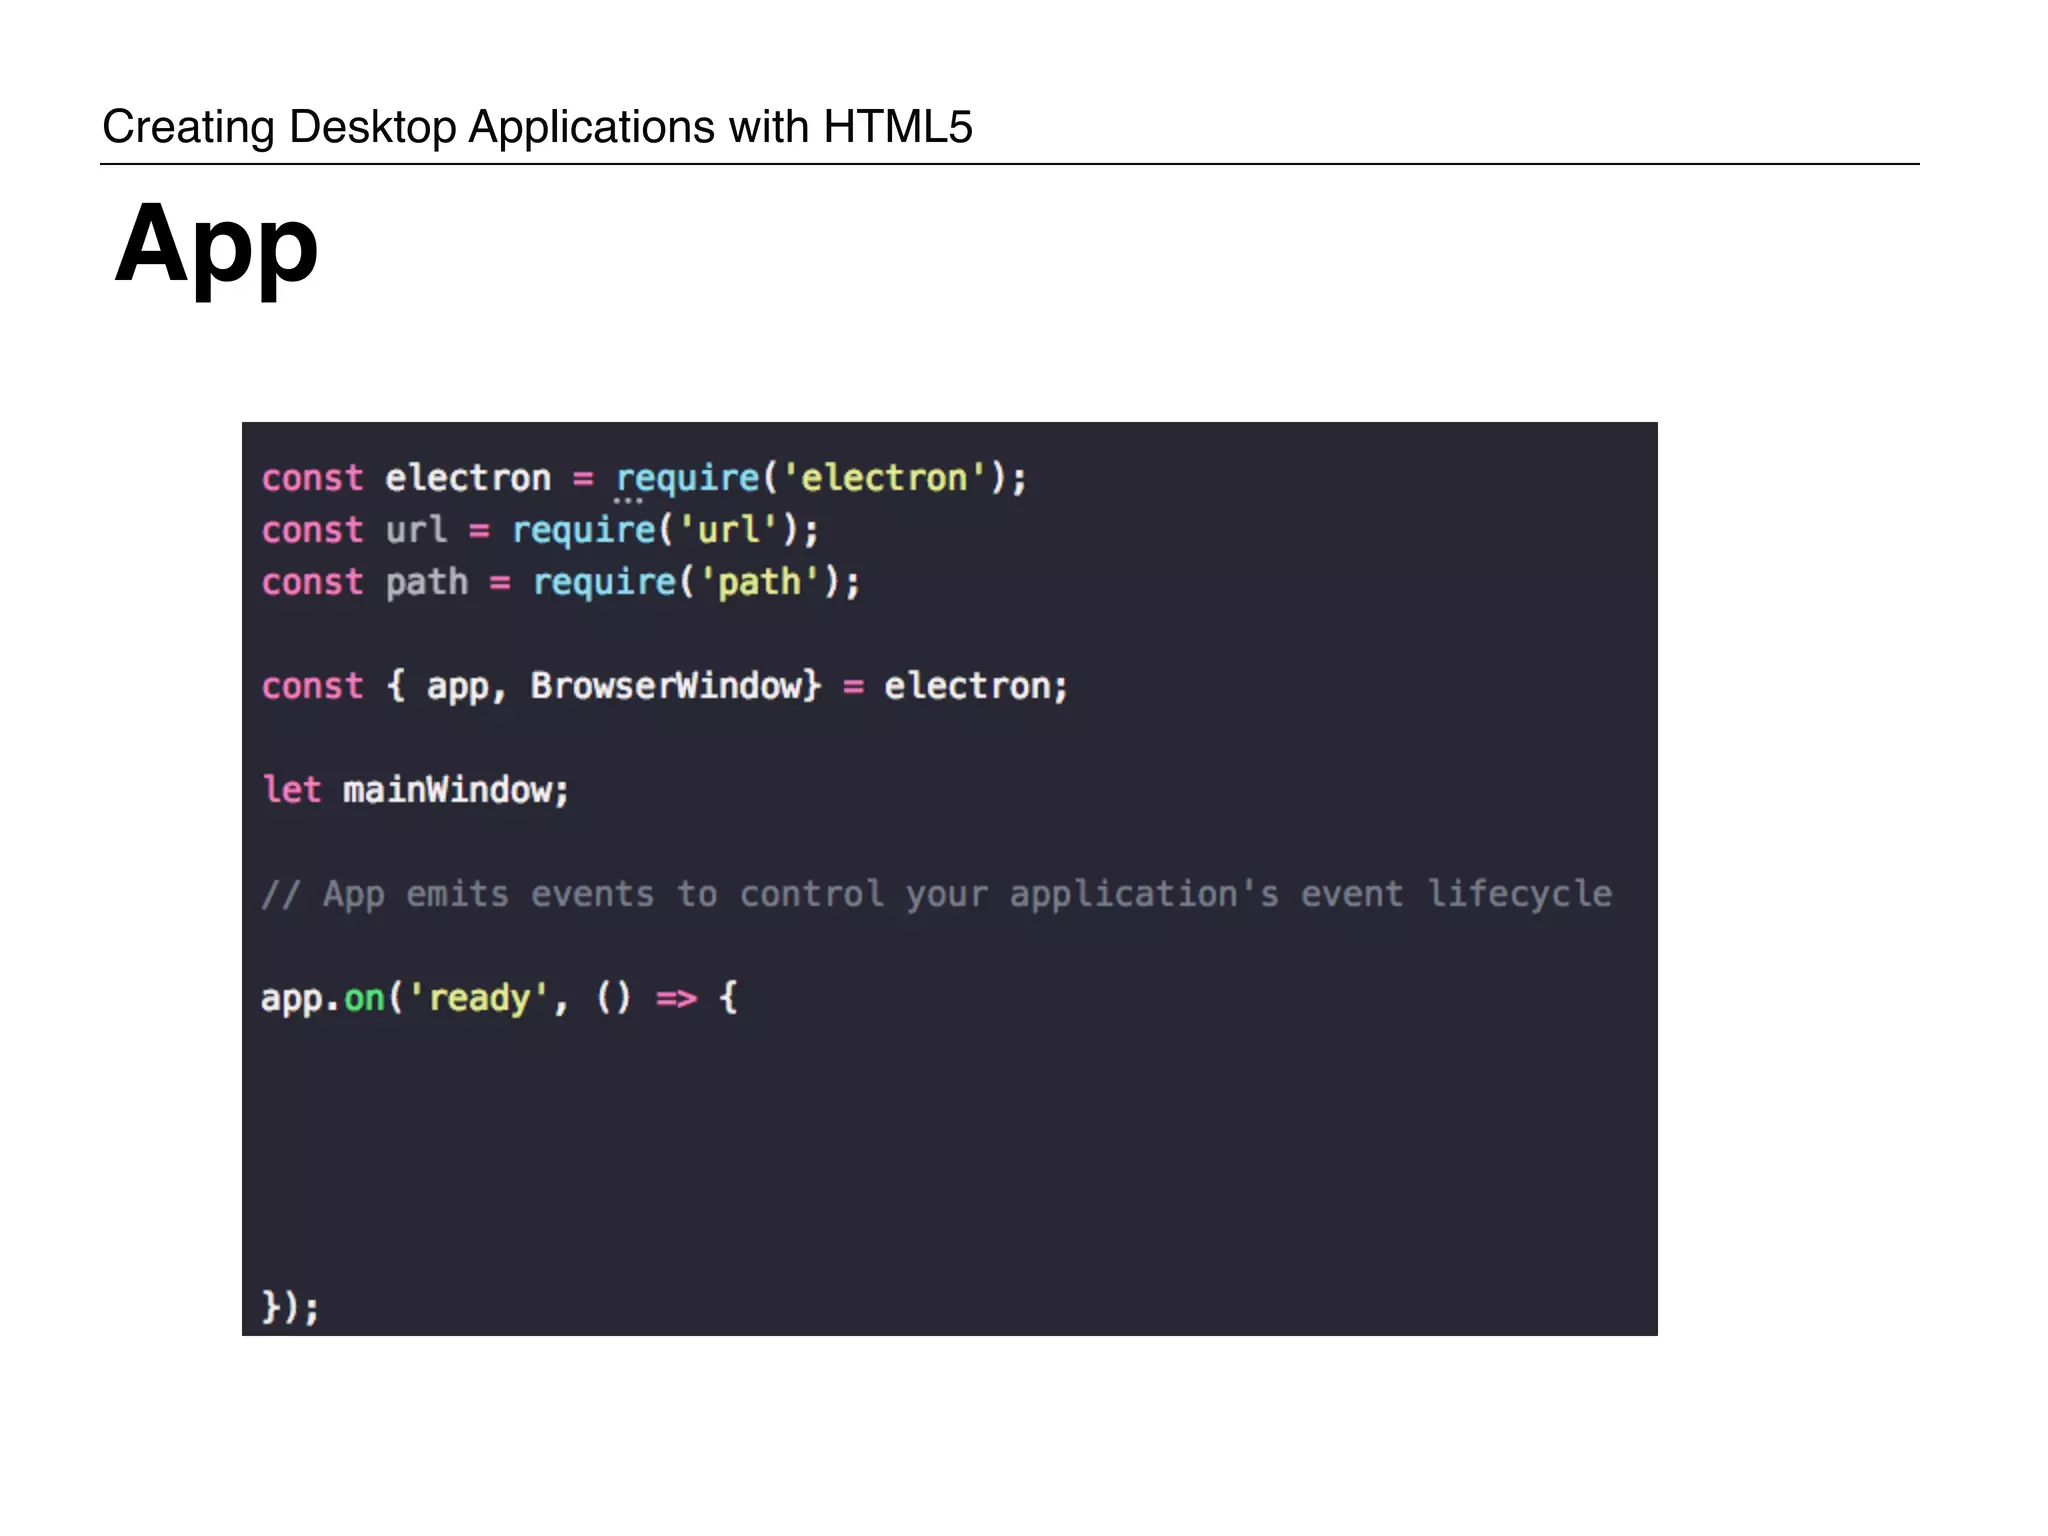The image size is (2048, 1536).
Task: Click the 'url' string literal
Action: (728, 530)
